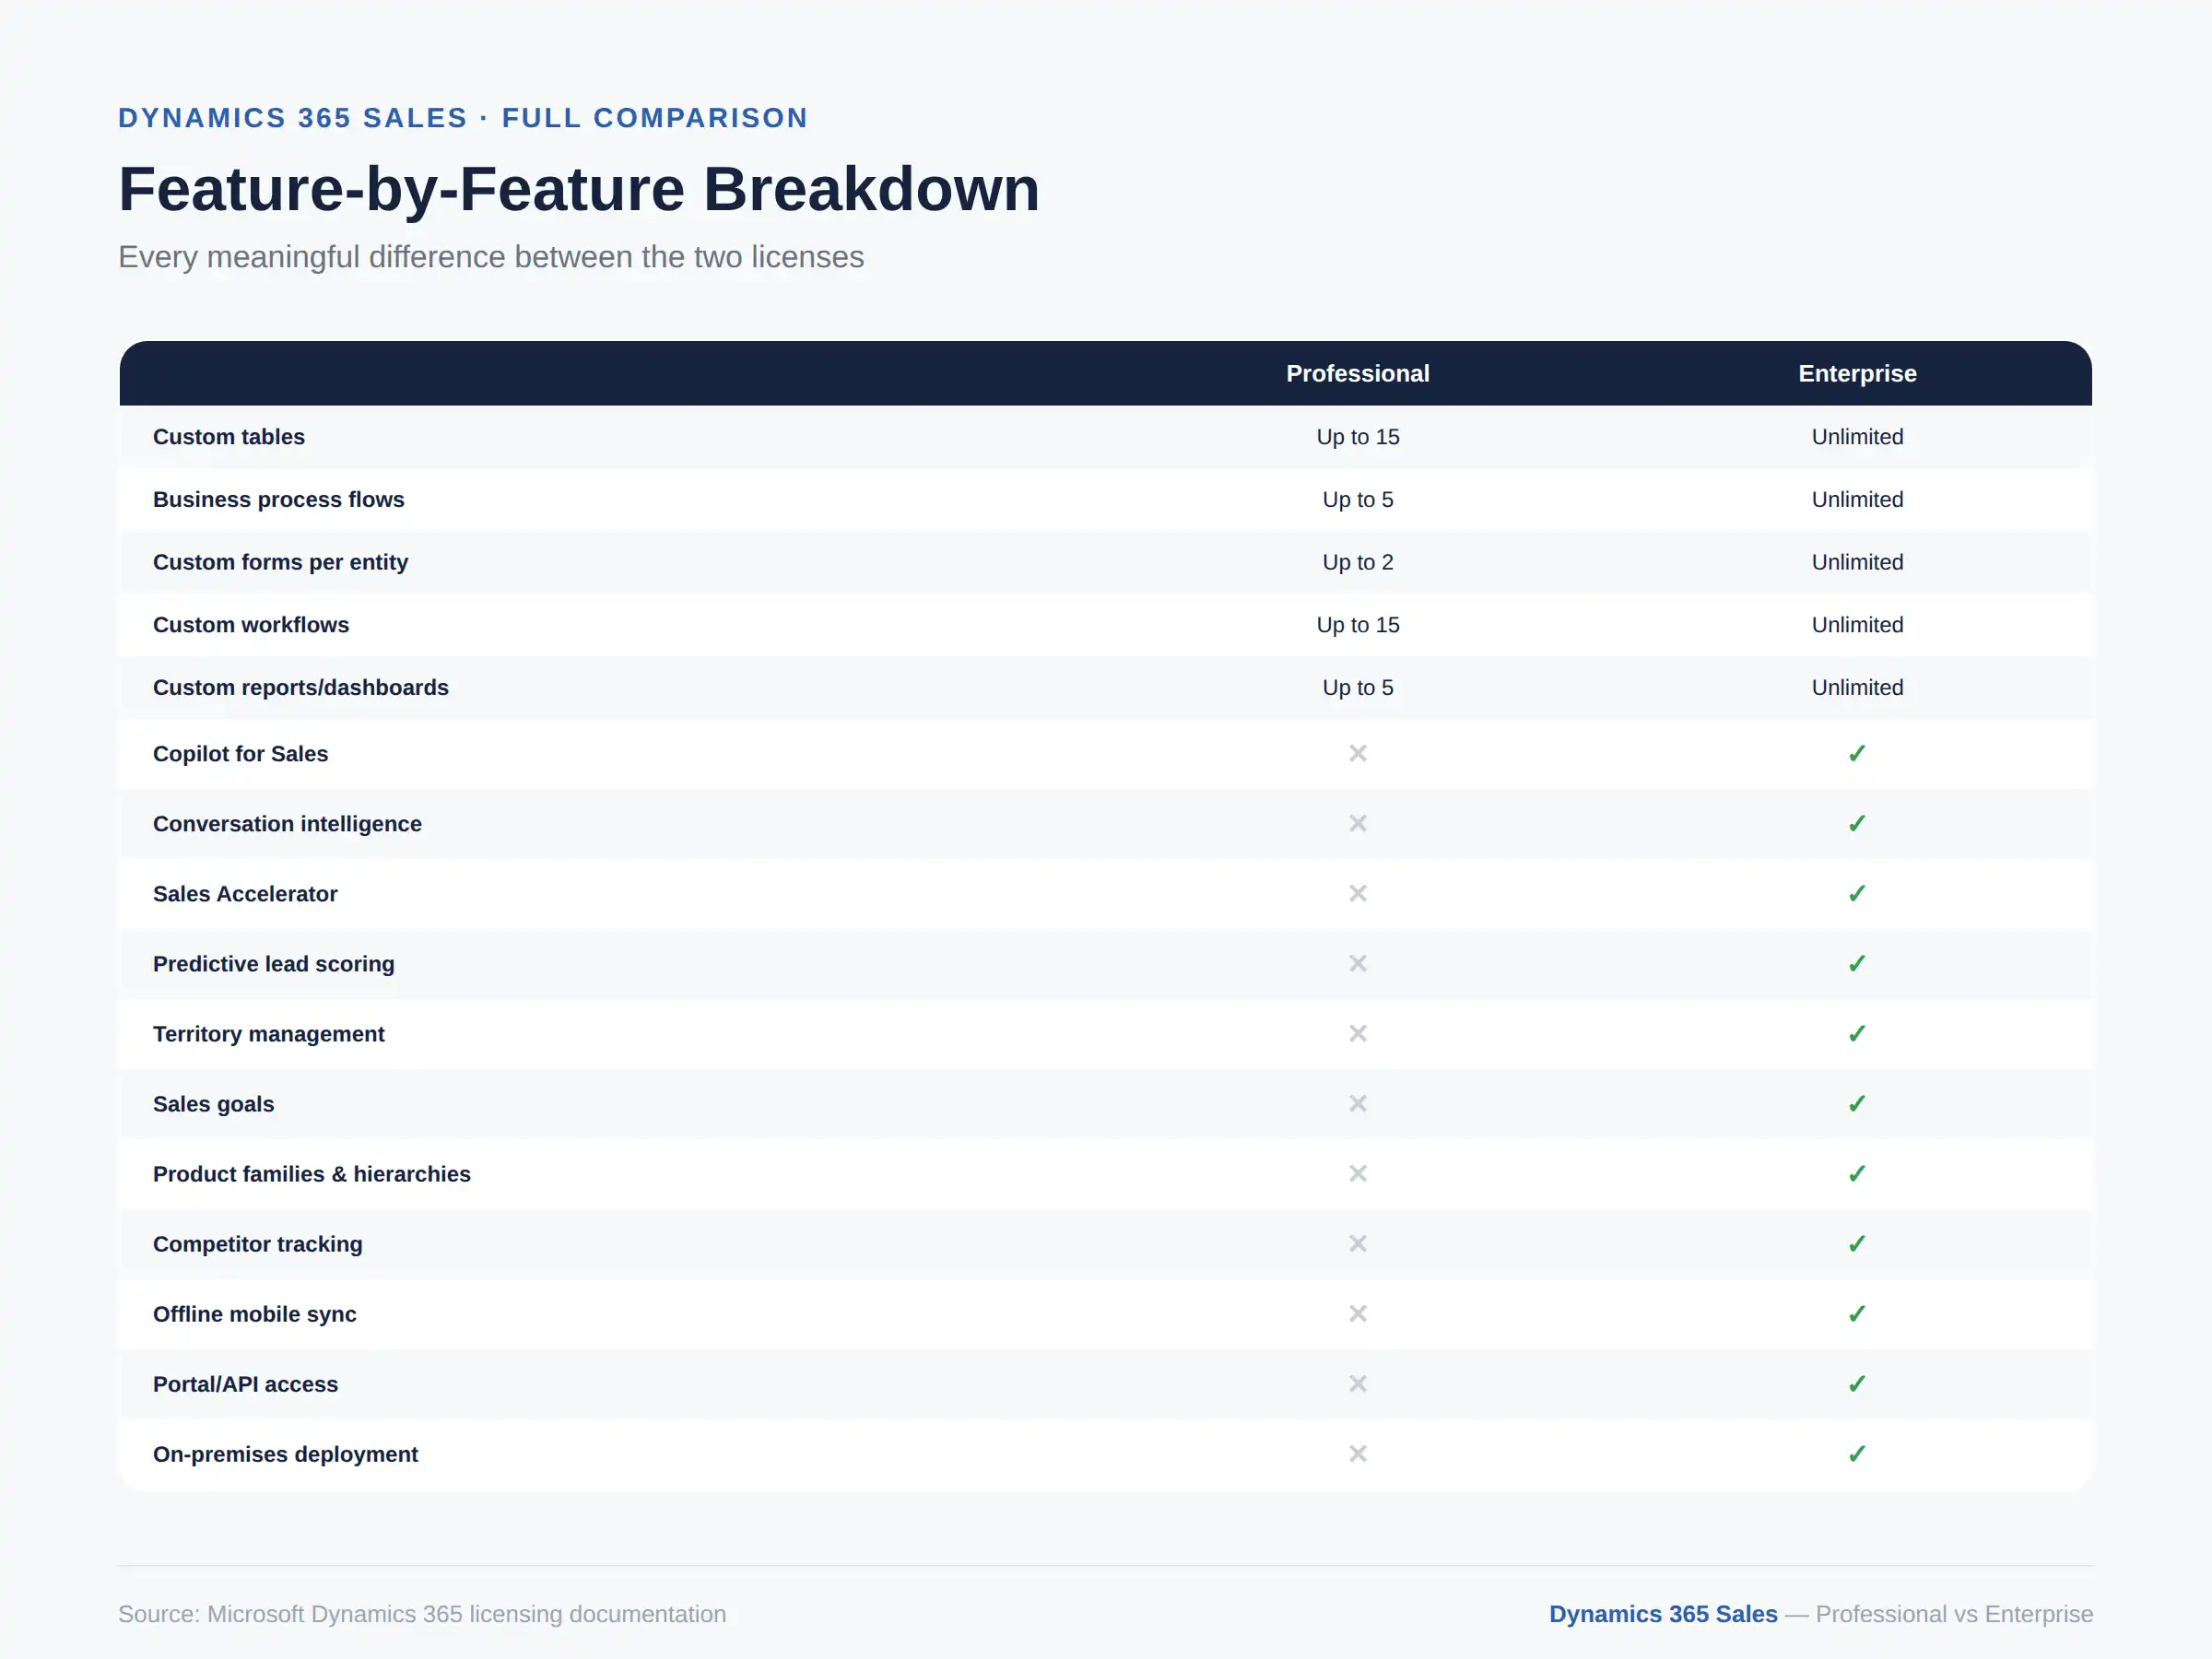The width and height of the screenshot is (2212, 1659).
Task: Click Unlimited in the Custom tables row
Action: (x=1857, y=437)
